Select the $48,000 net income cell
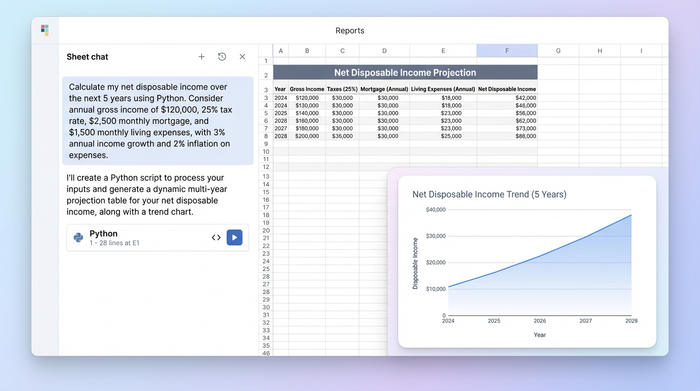Viewport: 700px width, 391px height. coord(507,105)
